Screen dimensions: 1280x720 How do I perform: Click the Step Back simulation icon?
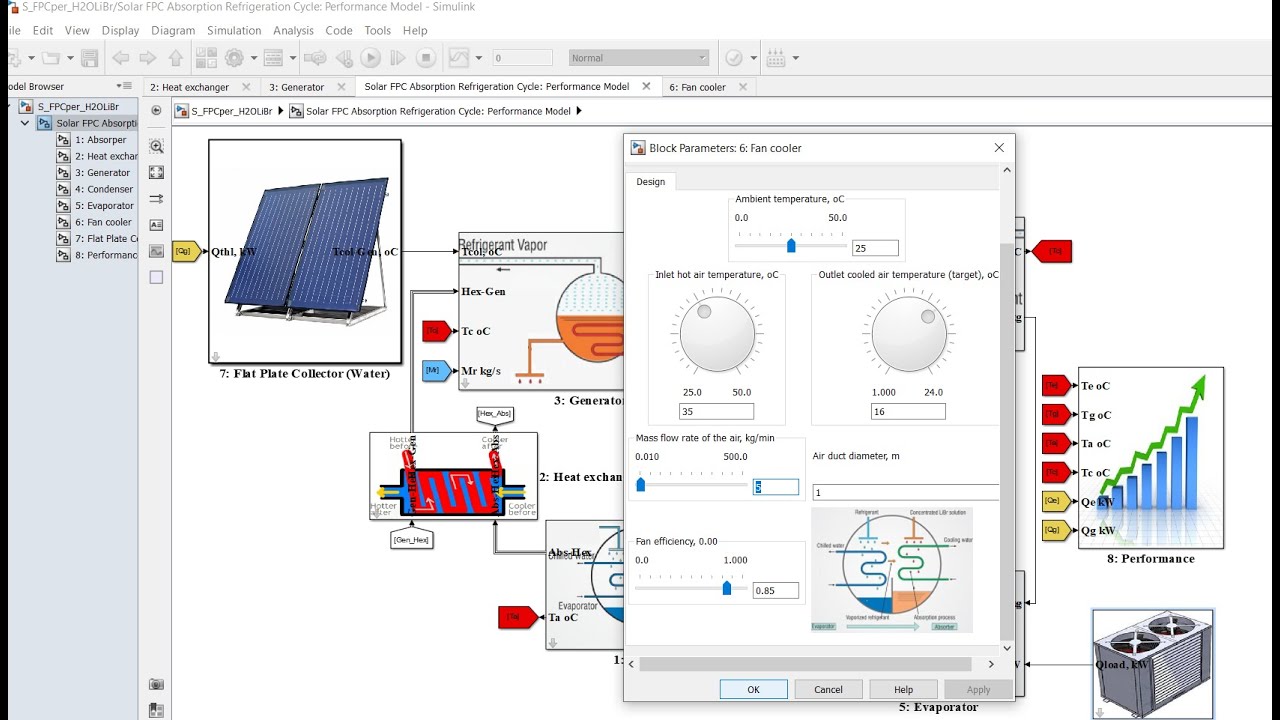point(344,58)
